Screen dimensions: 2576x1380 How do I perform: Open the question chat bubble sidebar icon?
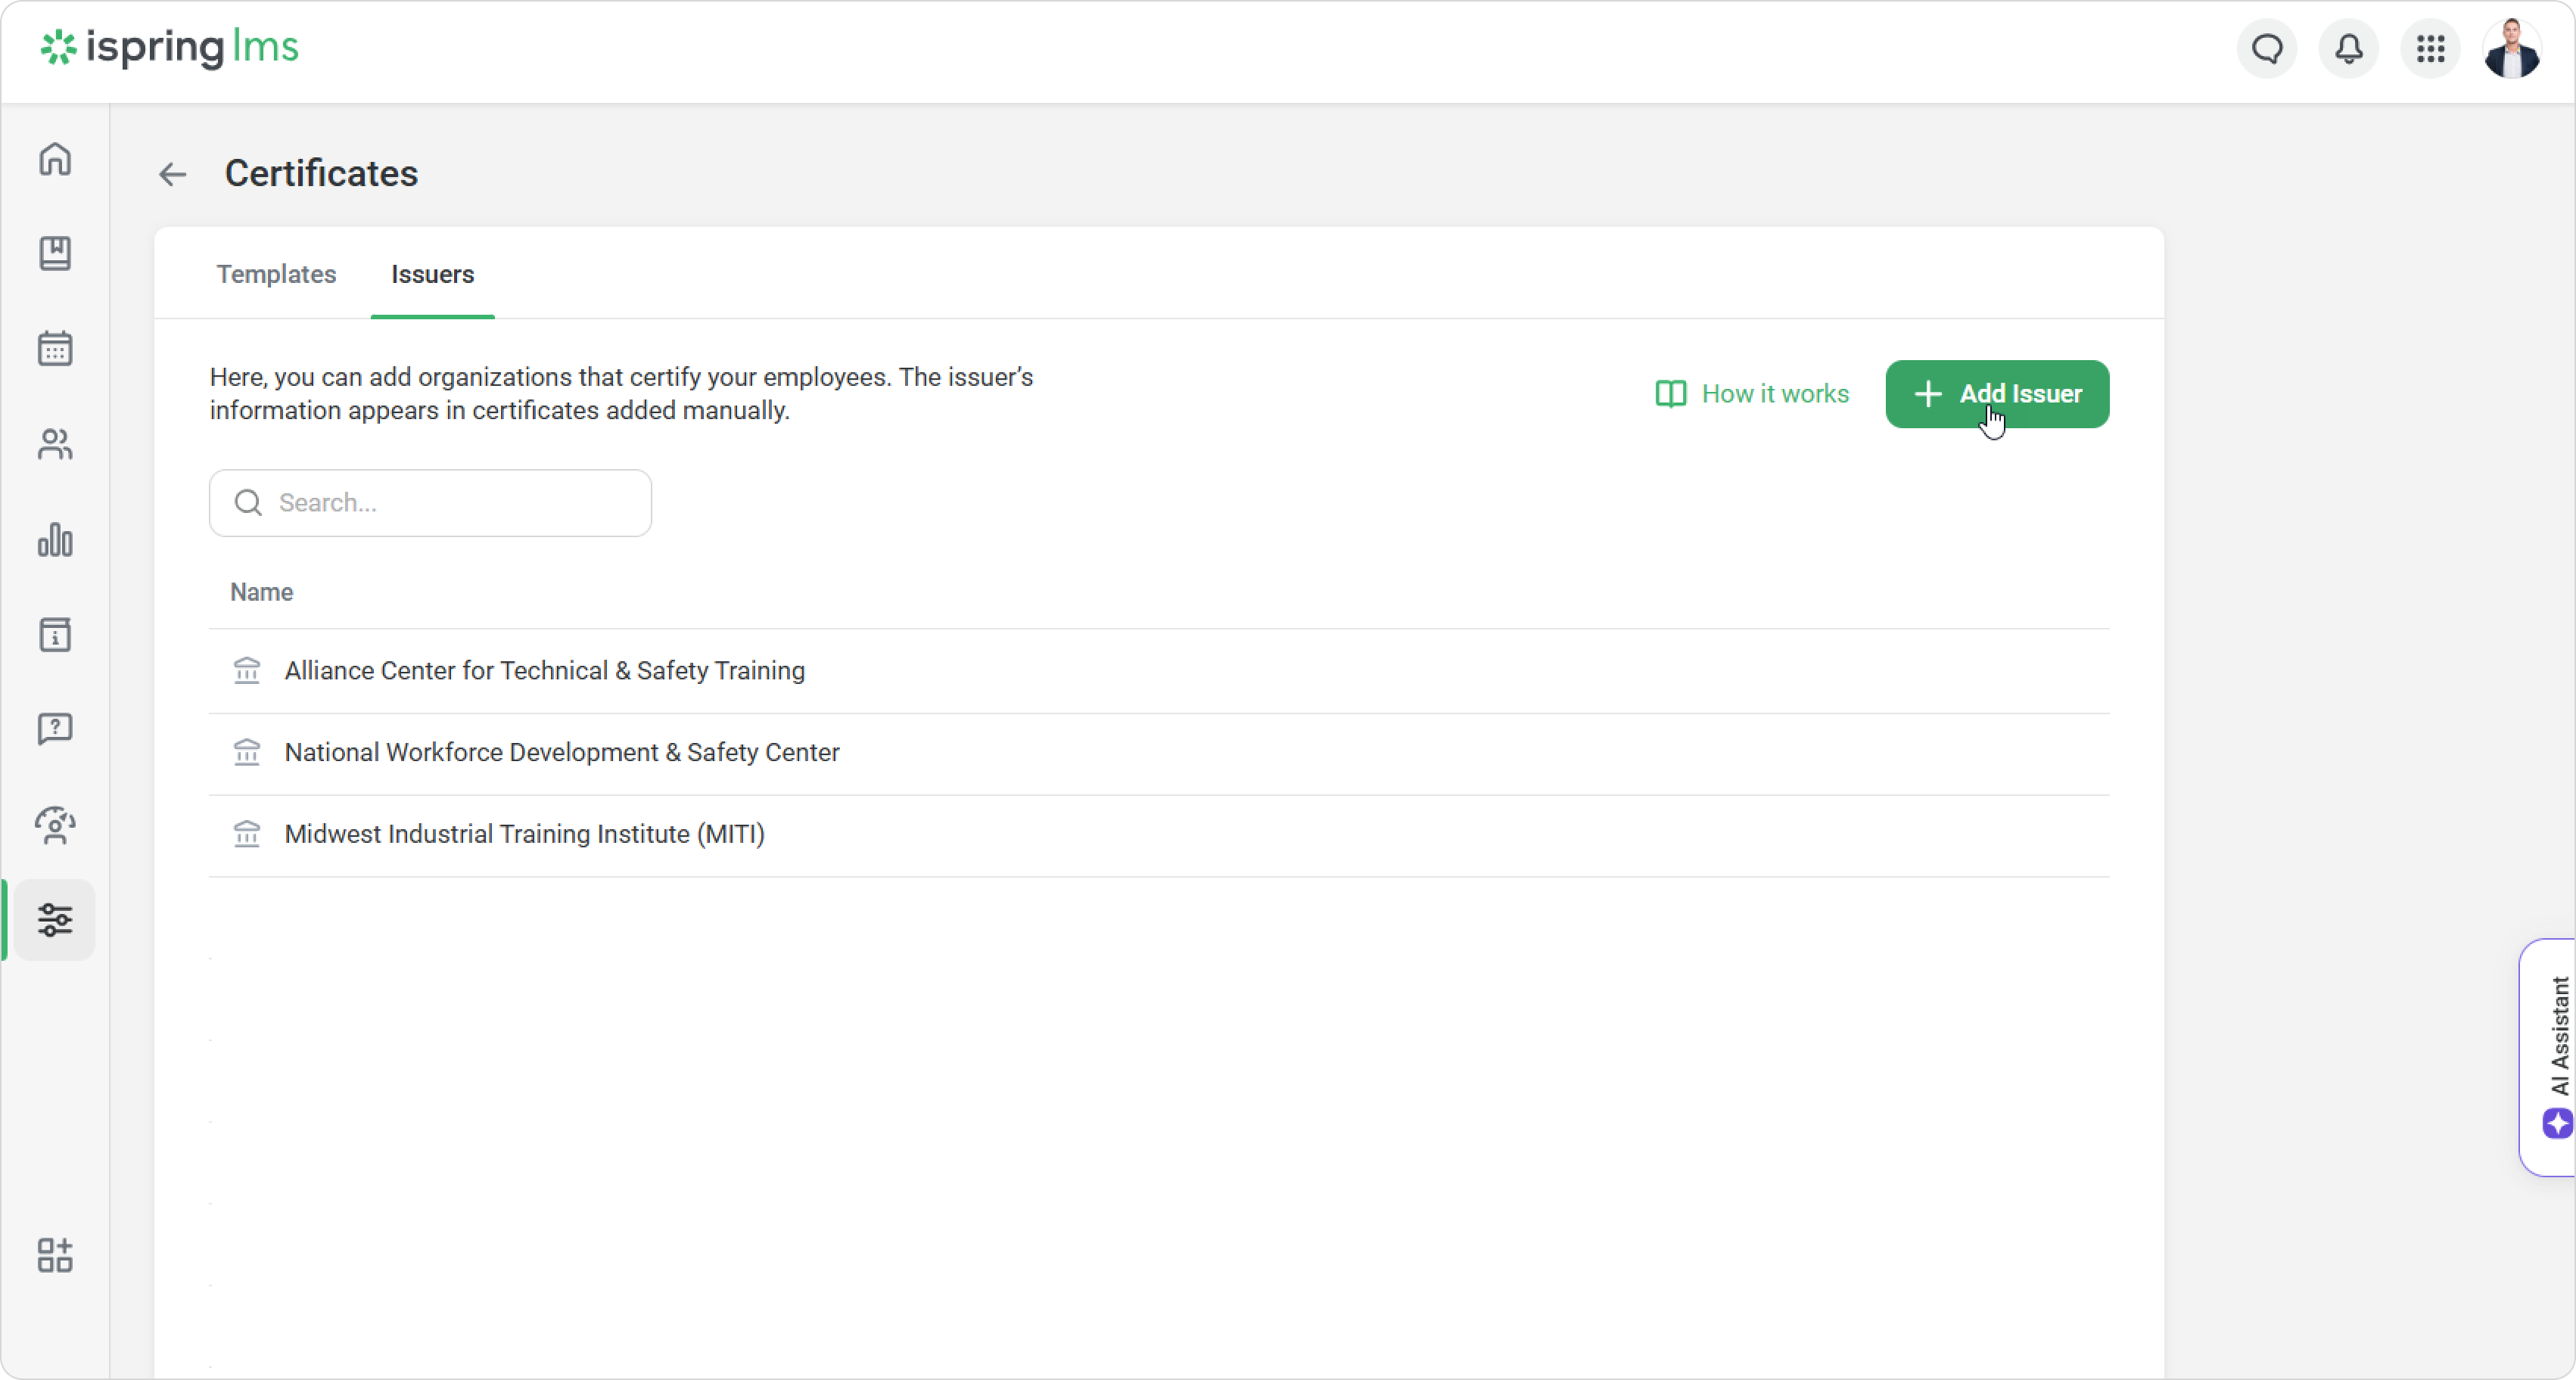55,729
